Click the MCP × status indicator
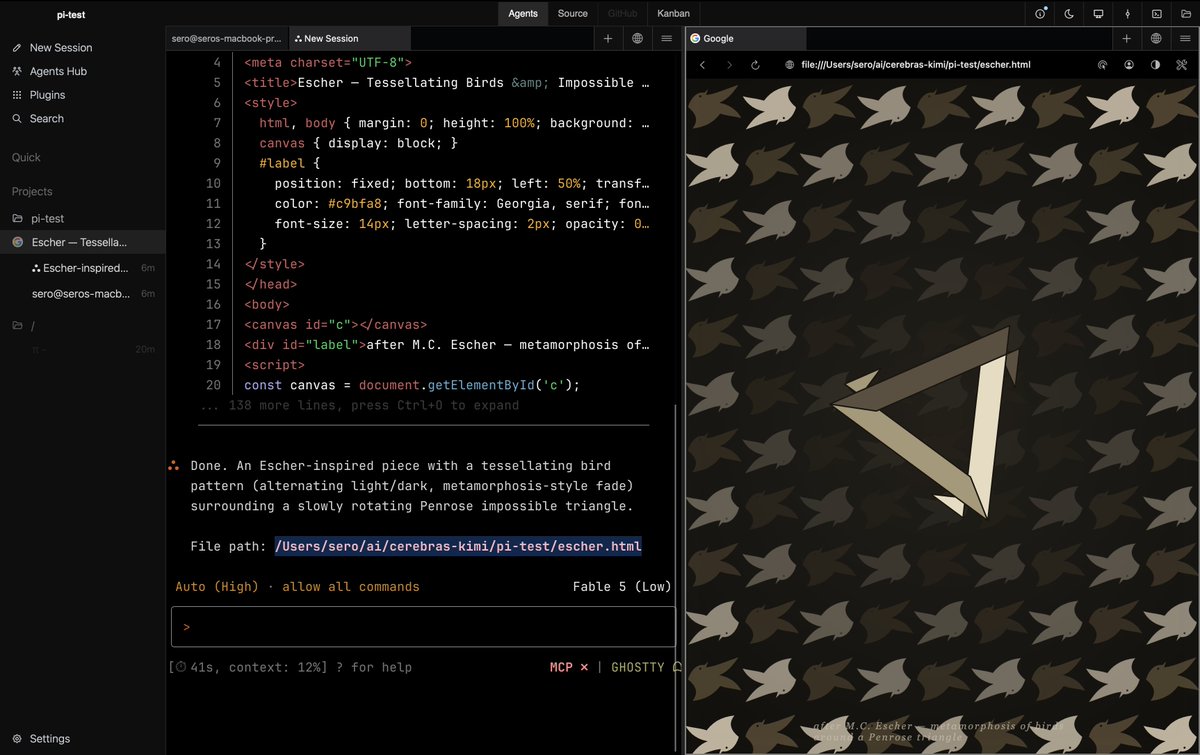The width and height of the screenshot is (1200, 755). (x=569, y=667)
